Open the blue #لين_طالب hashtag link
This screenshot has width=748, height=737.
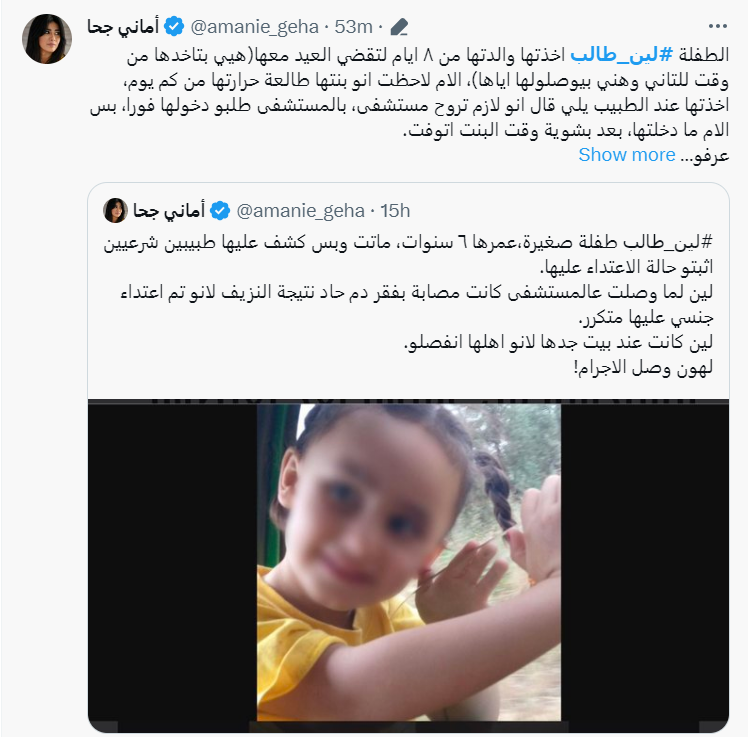click(x=622, y=55)
